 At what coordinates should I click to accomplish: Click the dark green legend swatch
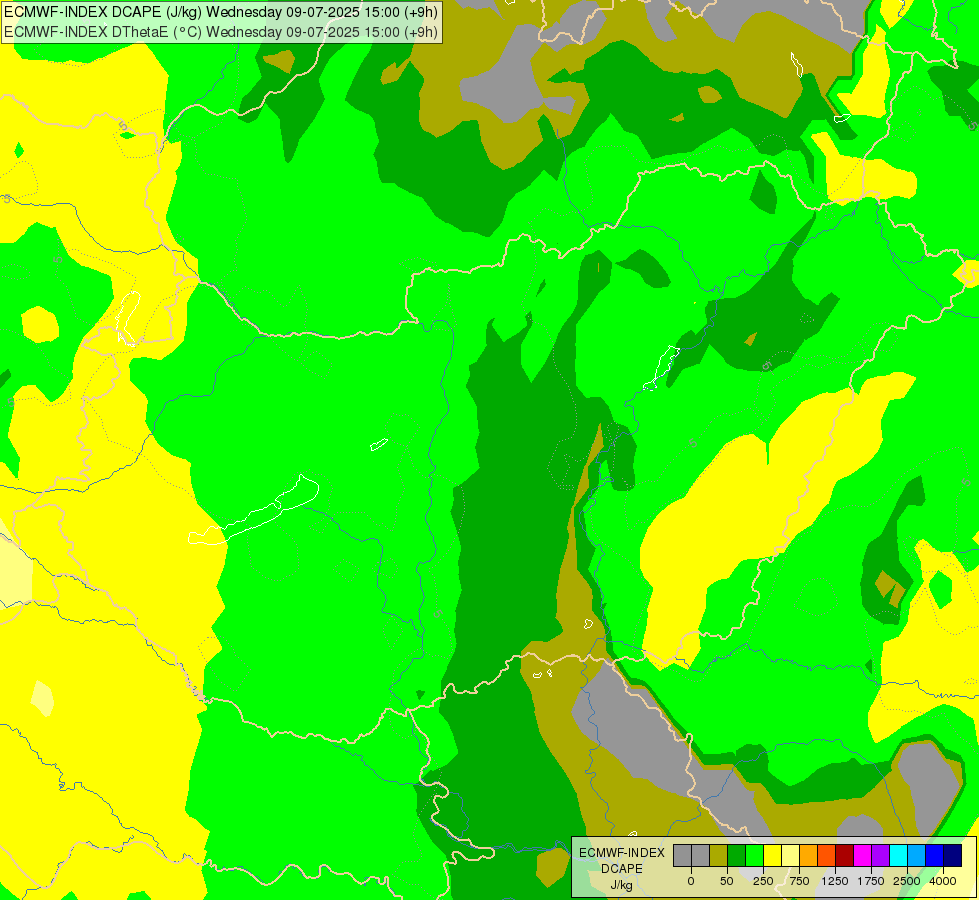(x=737, y=855)
